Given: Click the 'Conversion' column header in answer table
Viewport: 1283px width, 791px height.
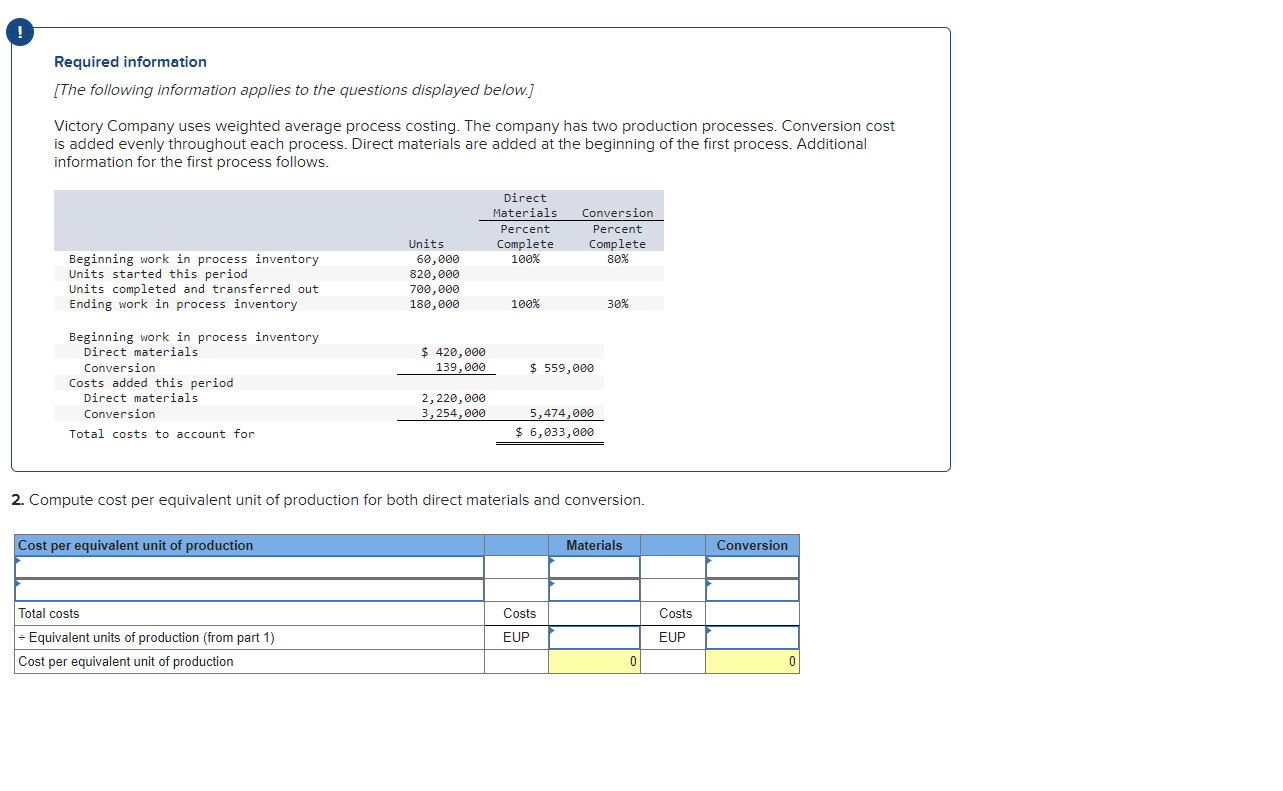Looking at the screenshot, I should click(752, 545).
